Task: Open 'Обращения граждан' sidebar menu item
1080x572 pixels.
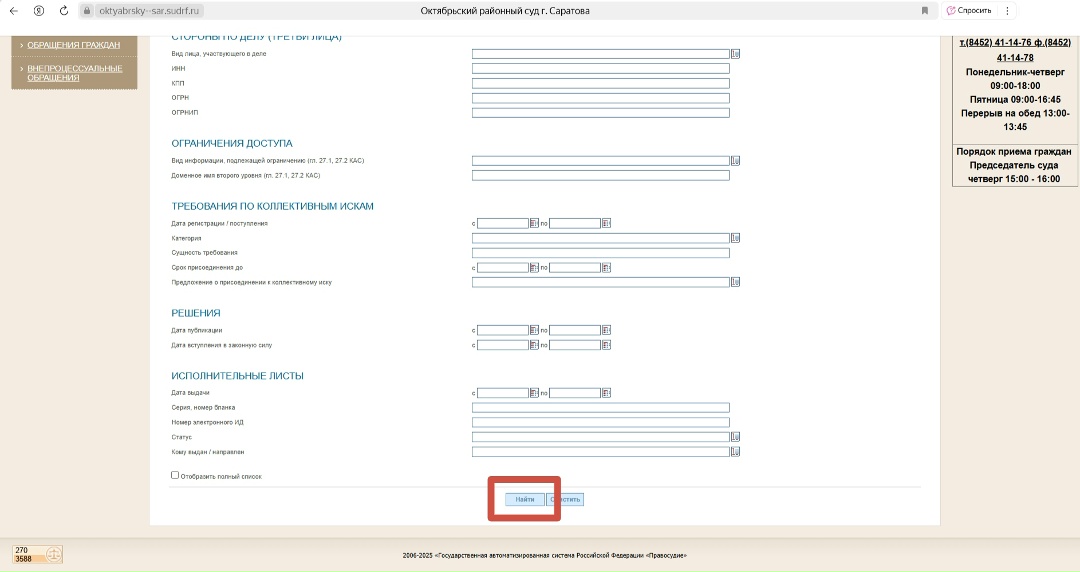Action: pos(73,45)
